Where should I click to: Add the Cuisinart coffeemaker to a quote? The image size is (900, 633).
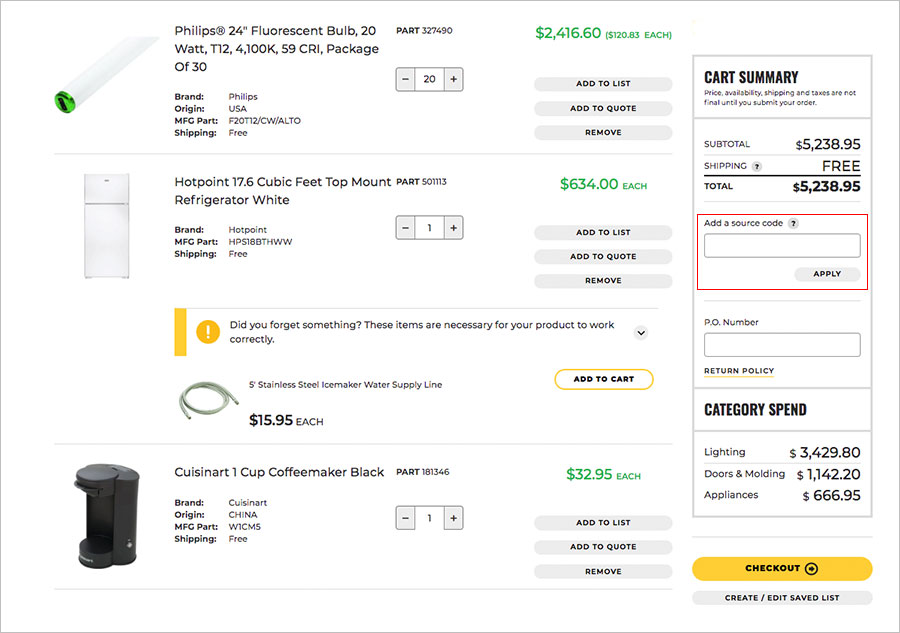602,546
